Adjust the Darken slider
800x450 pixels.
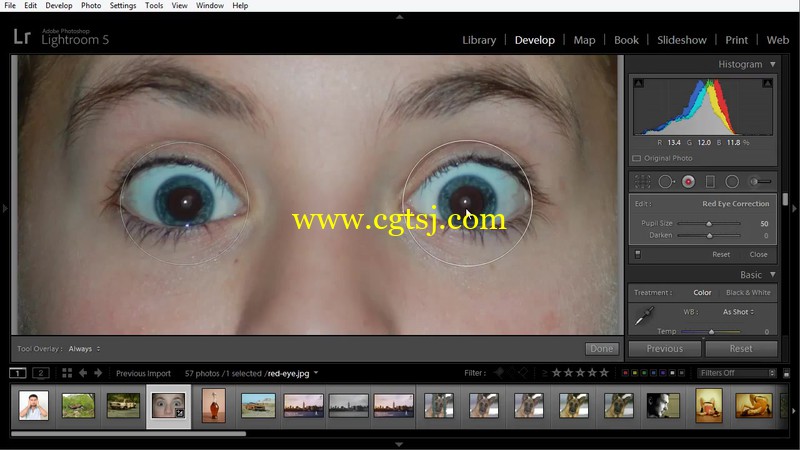(x=709, y=235)
